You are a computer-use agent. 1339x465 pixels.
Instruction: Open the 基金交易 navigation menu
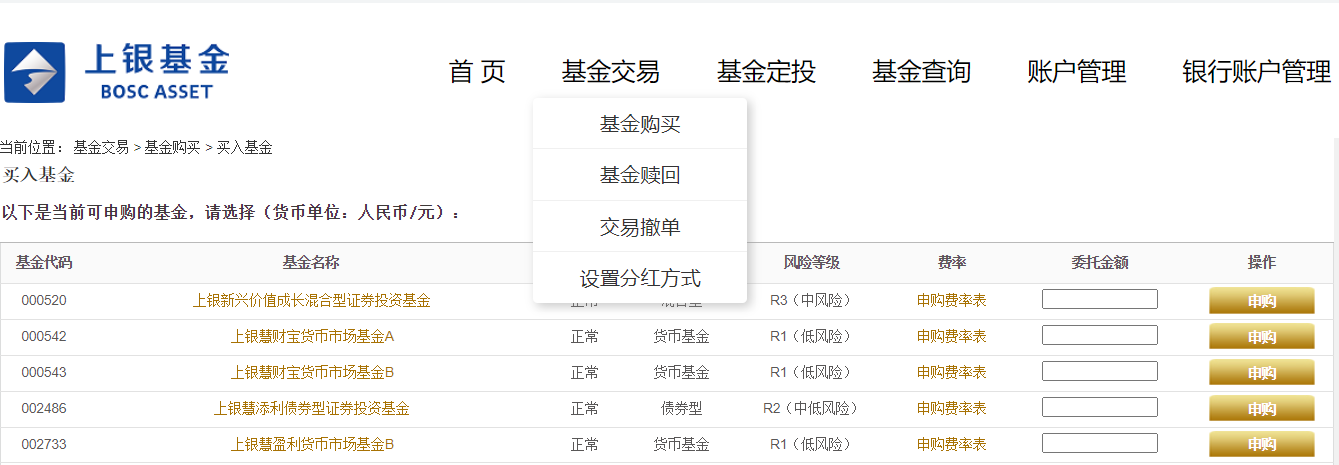pos(610,72)
